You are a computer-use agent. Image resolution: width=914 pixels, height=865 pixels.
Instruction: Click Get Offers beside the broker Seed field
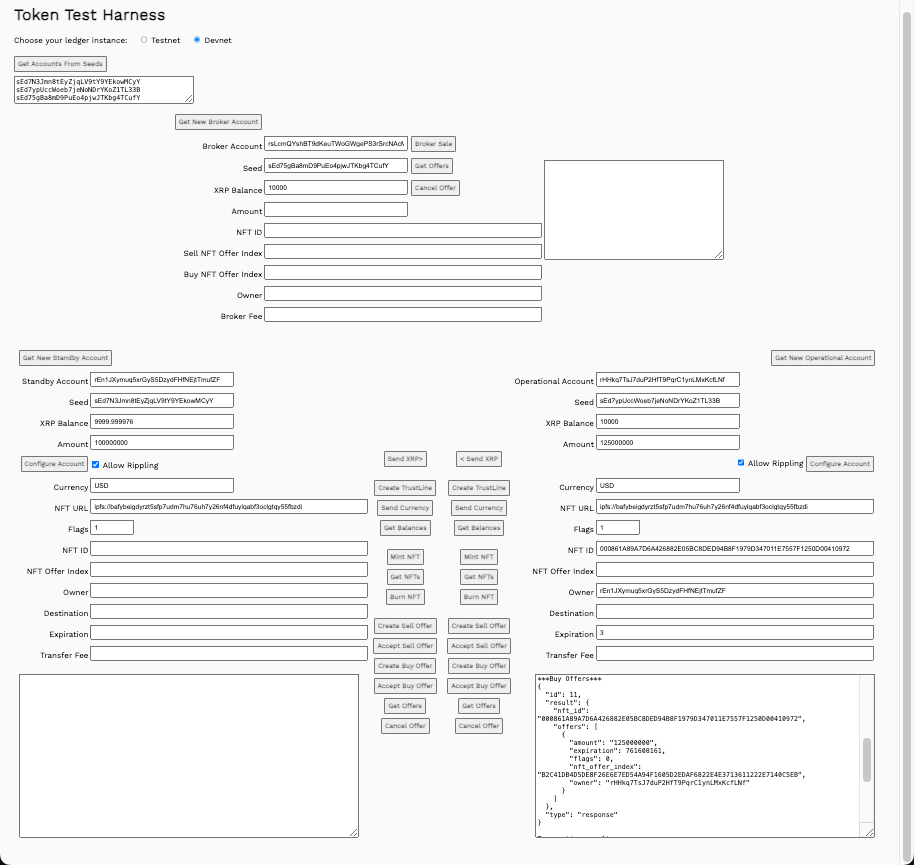tap(432, 166)
